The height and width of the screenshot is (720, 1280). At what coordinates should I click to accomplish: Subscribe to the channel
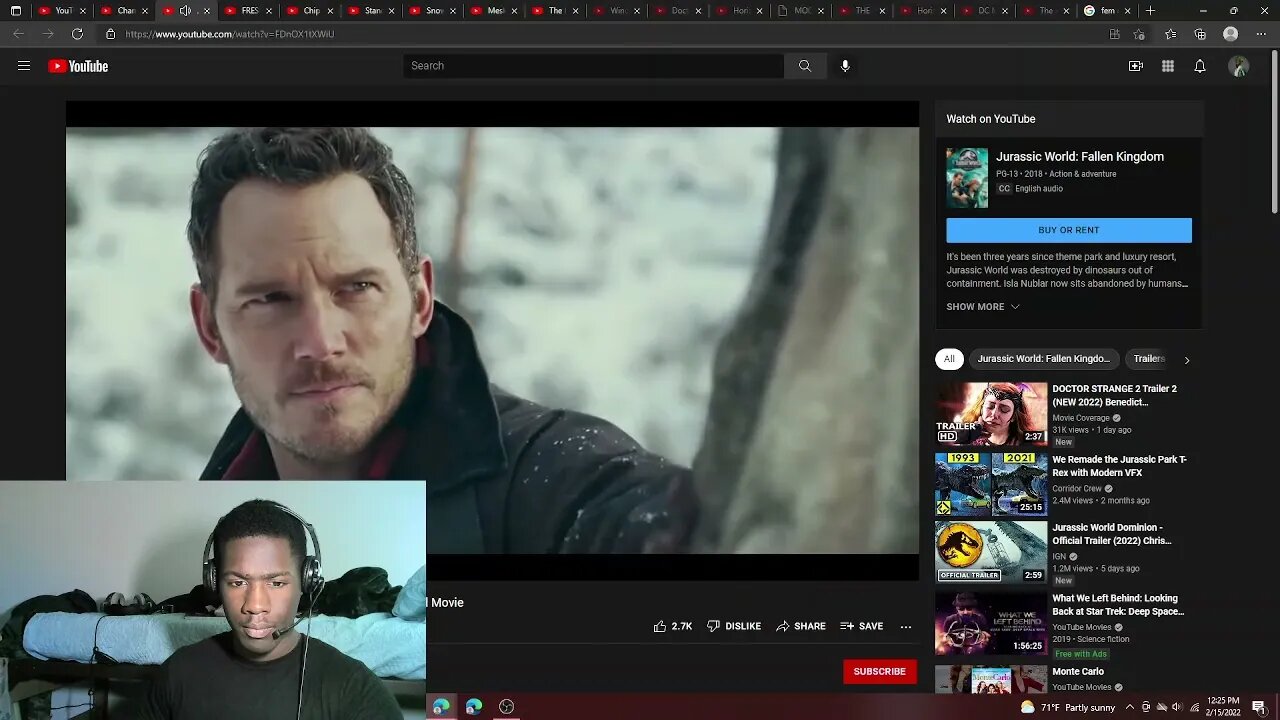880,672
